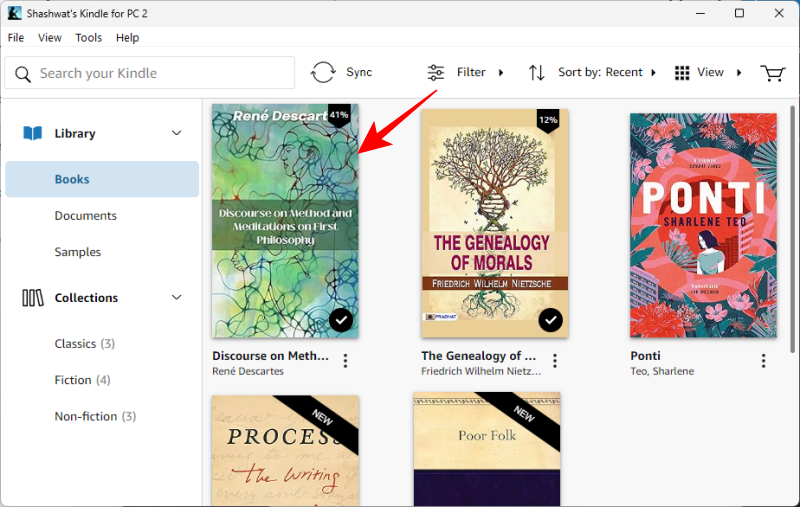Click the 'Discourse on Meth...' title text
800x507 pixels.
pos(270,356)
